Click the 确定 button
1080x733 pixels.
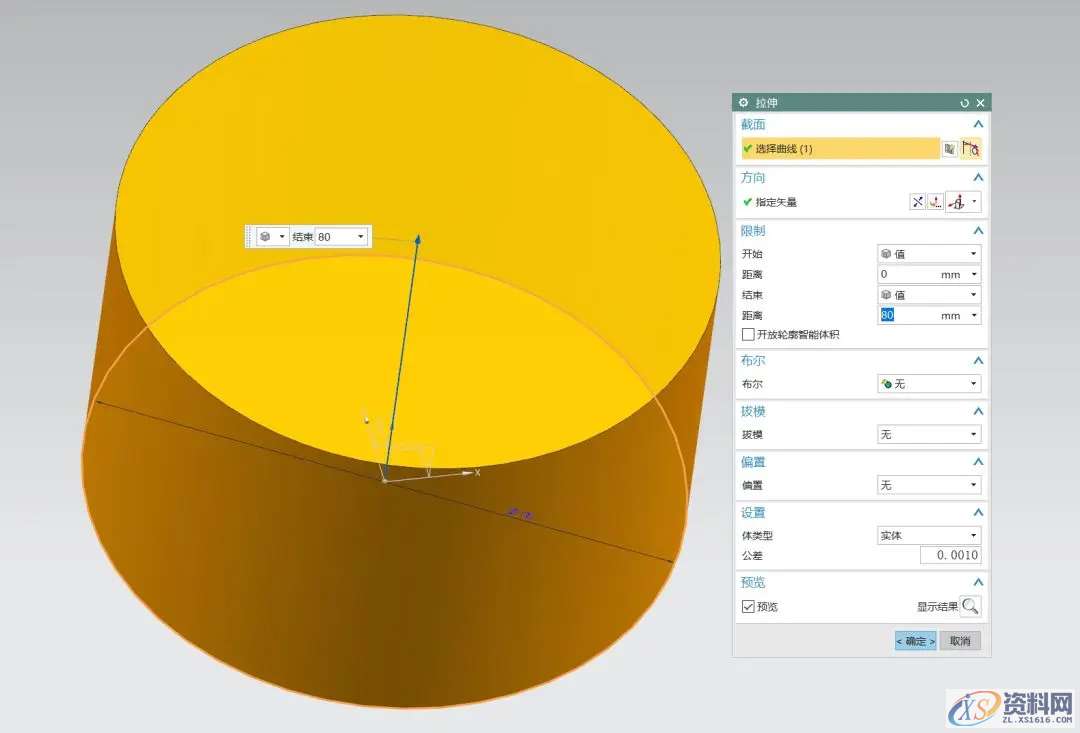pyautogui.click(x=915, y=641)
